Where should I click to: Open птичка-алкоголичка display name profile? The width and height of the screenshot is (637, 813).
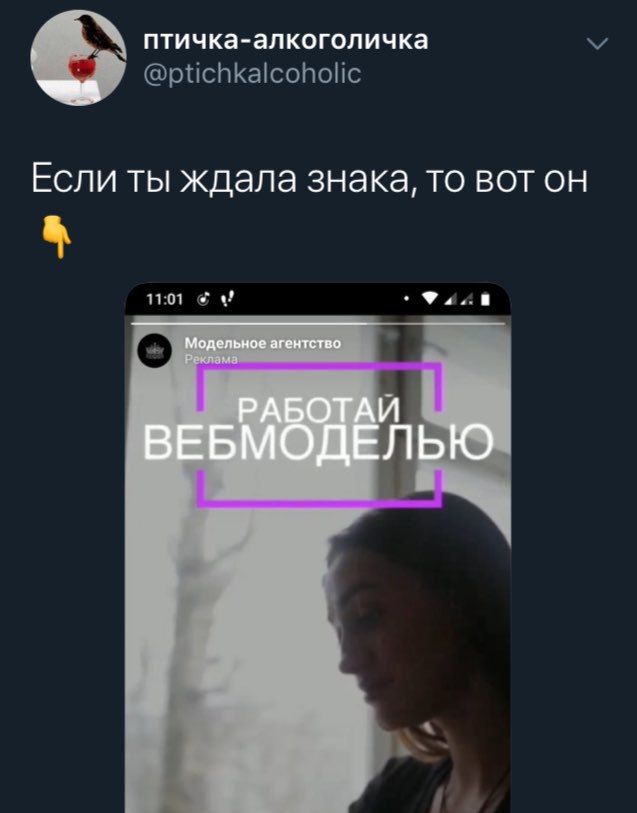point(286,39)
